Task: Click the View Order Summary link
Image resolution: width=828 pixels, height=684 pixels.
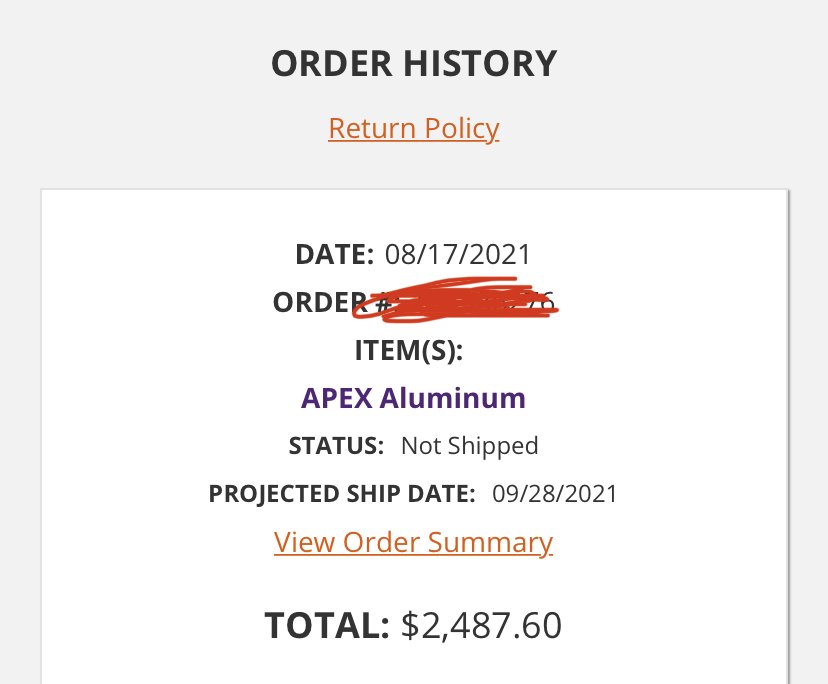Action: pyautogui.click(x=413, y=542)
